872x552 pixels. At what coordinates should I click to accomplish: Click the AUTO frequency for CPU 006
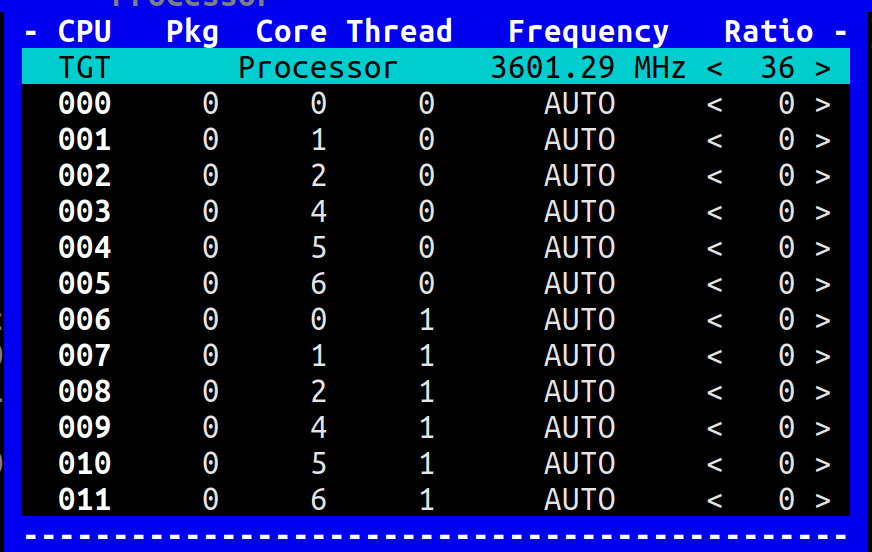click(x=579, y=320)
